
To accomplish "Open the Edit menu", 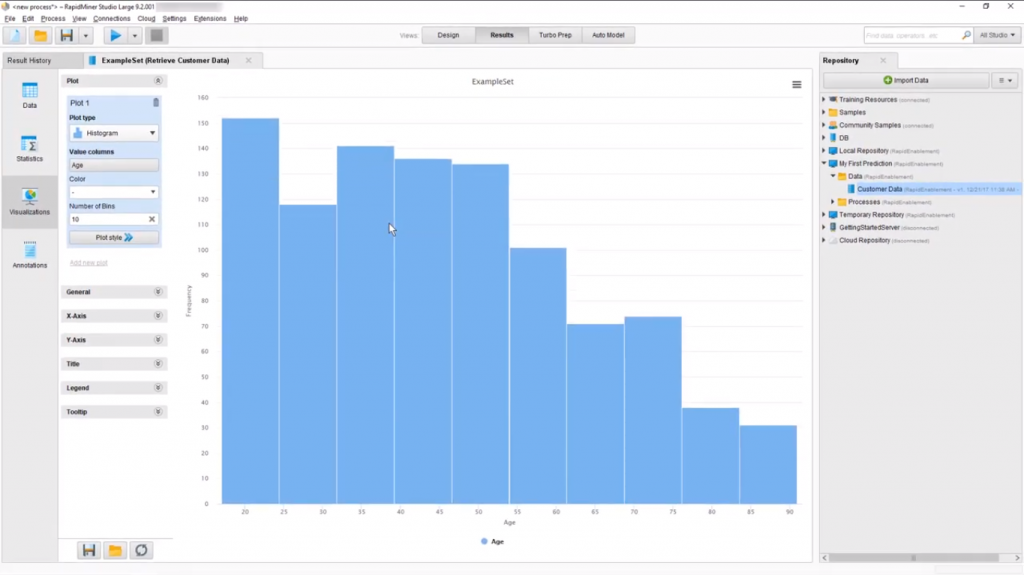I will (28, 18).
